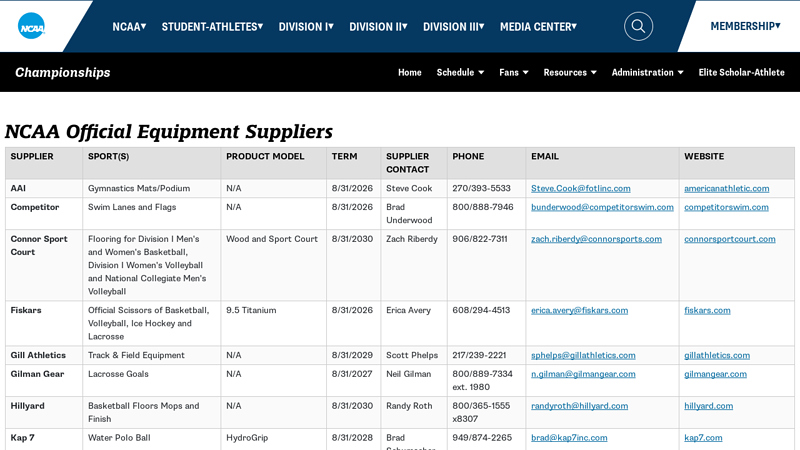Visit kap7.com website
The width and height of the screenshot is (800, 450).
(x=703, y=438)
